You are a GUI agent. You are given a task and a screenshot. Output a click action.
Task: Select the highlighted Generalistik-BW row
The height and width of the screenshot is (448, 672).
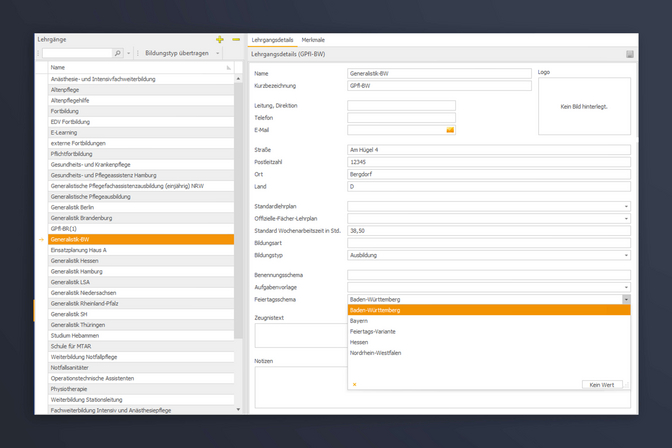pos(141,239)
